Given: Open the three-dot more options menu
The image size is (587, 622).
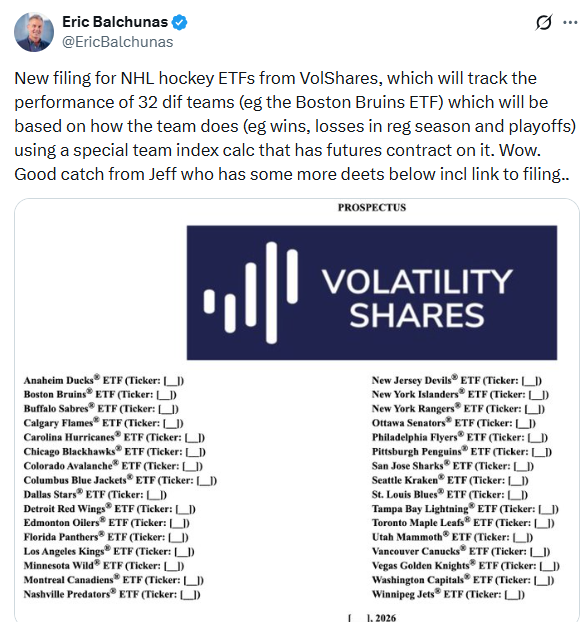Looking at the screenshot, I should click(x=570, y=22).
